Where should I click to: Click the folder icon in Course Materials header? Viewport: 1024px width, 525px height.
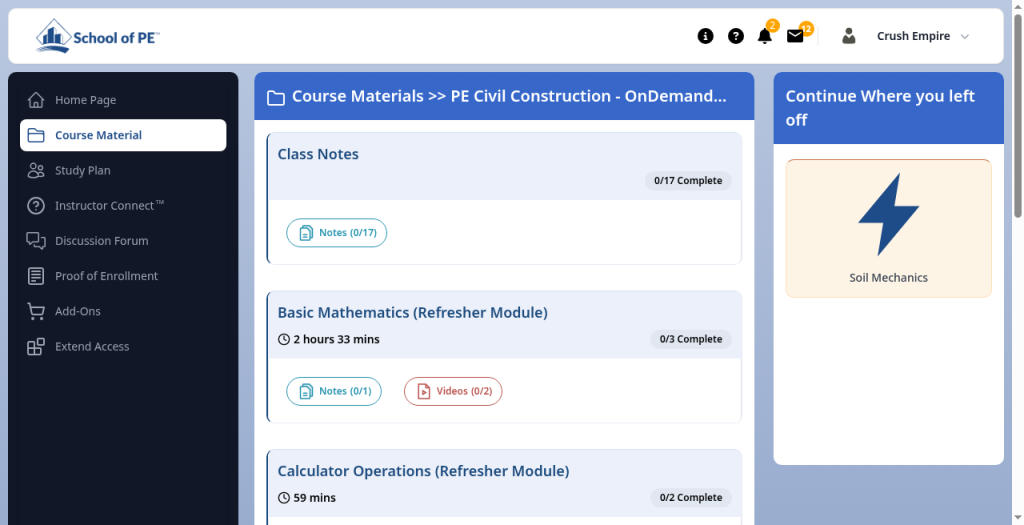coord(276,98)
